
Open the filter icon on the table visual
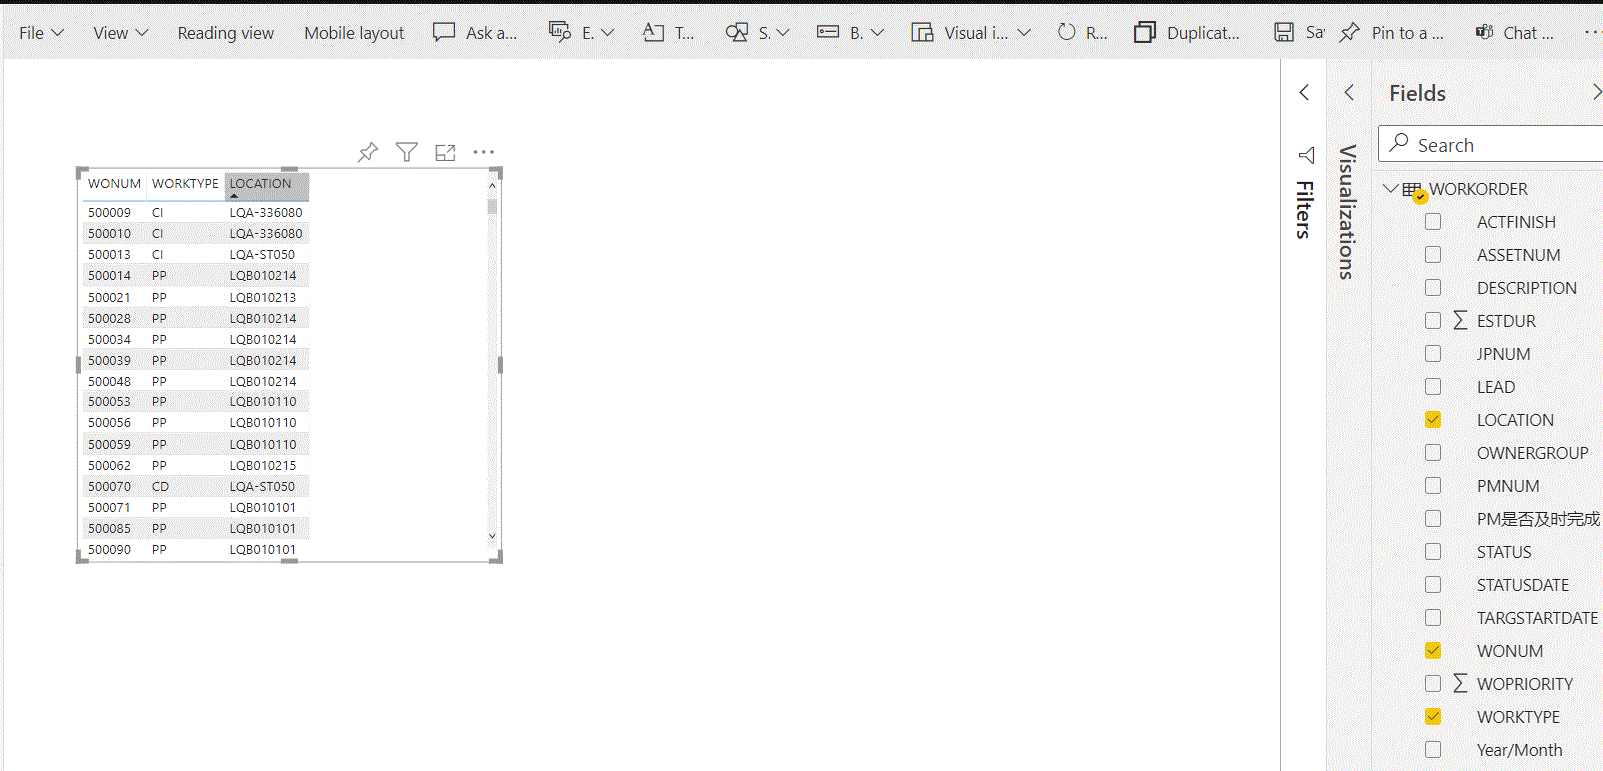(x=406, y=152)
